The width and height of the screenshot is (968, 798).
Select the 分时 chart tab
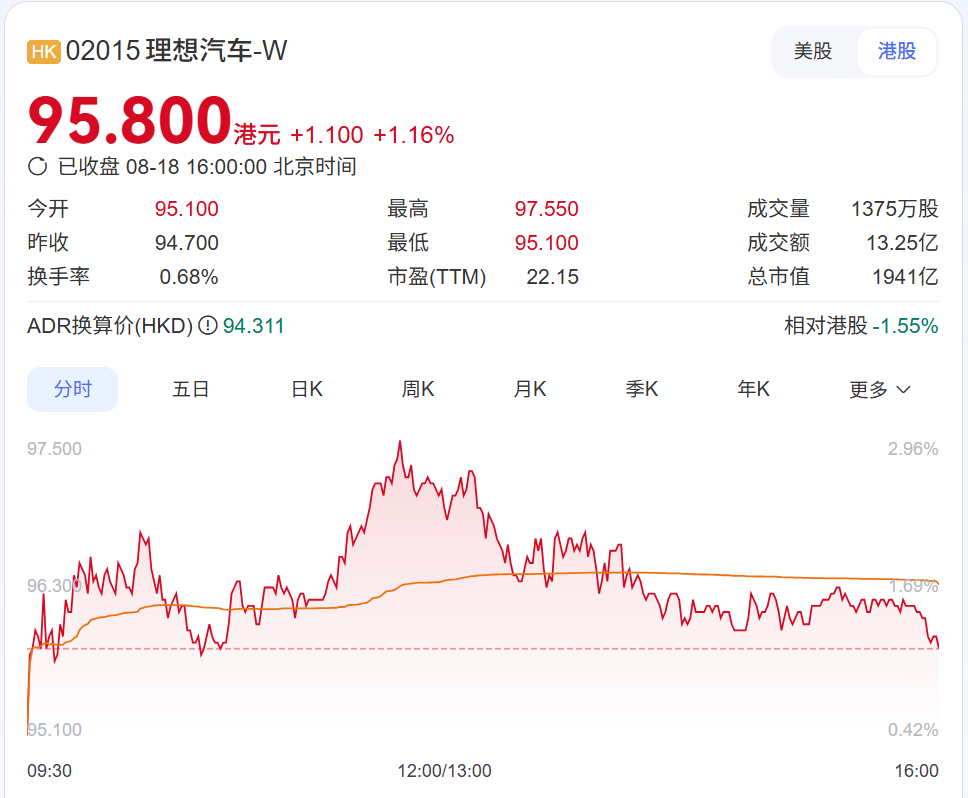pyautogui.click(x=72, y=389)
